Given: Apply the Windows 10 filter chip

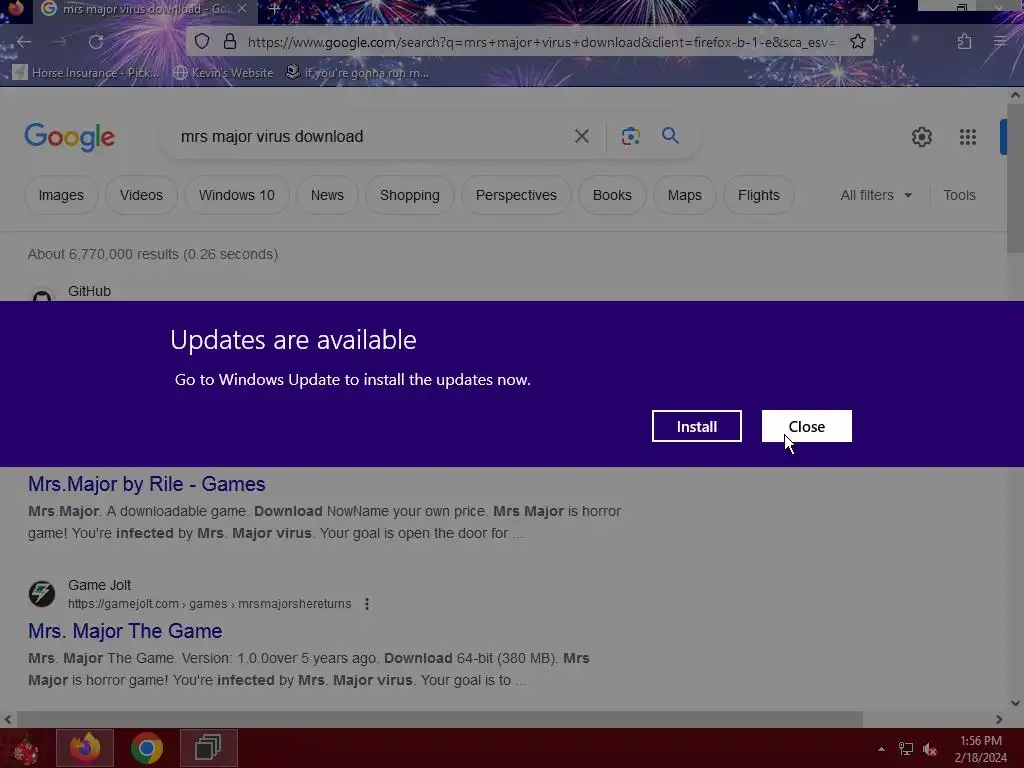Looking at the screenshot, I should click(x=236, y=195).
